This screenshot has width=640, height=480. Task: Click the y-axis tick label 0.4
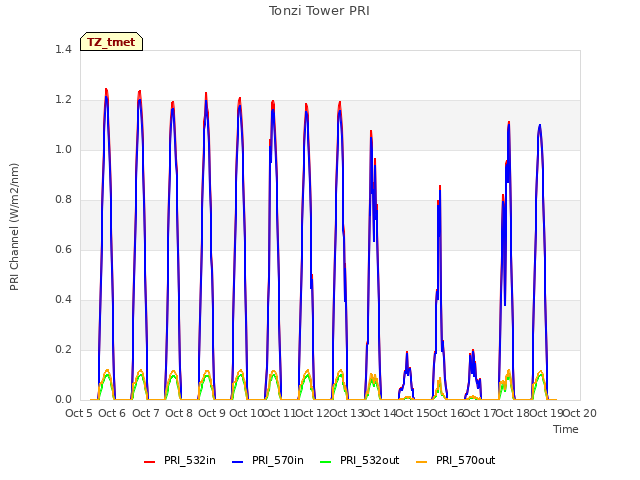coord(63,300)
